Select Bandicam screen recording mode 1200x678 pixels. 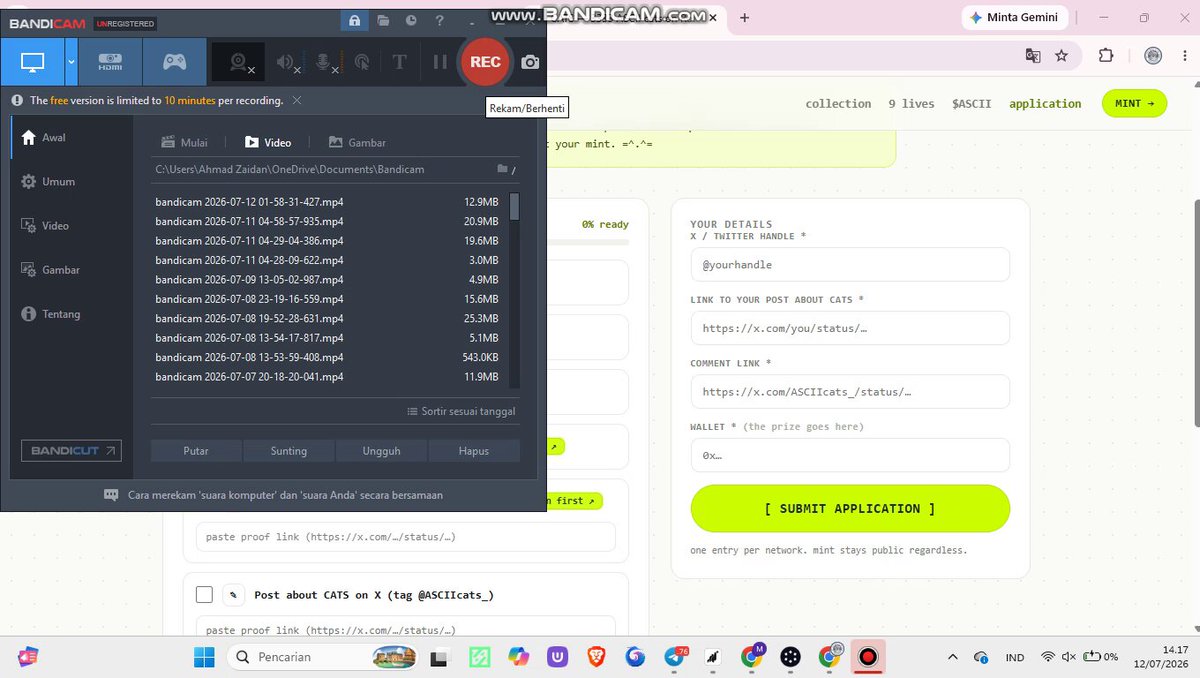click(x=33, y=62)
